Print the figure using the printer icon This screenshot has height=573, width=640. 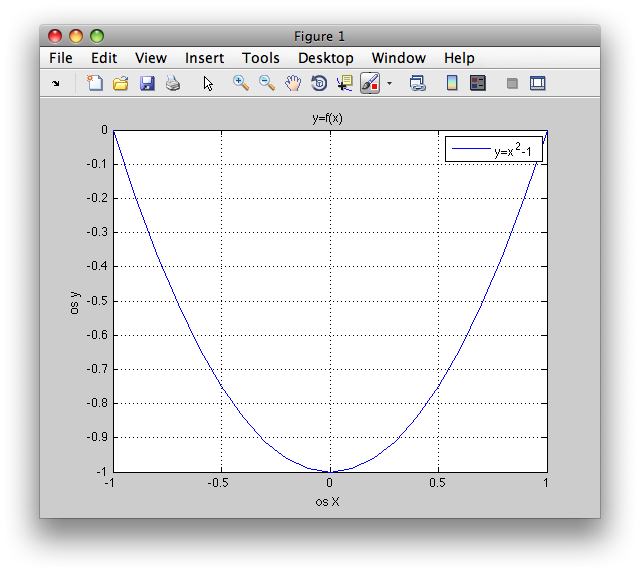pyautogui.click(x=173, y=83)
